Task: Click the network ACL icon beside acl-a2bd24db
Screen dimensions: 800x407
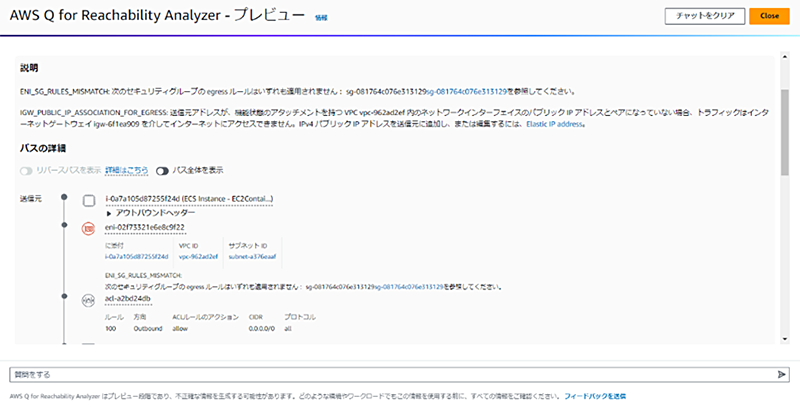Action: pyautogui.click(x=89, y=301)
